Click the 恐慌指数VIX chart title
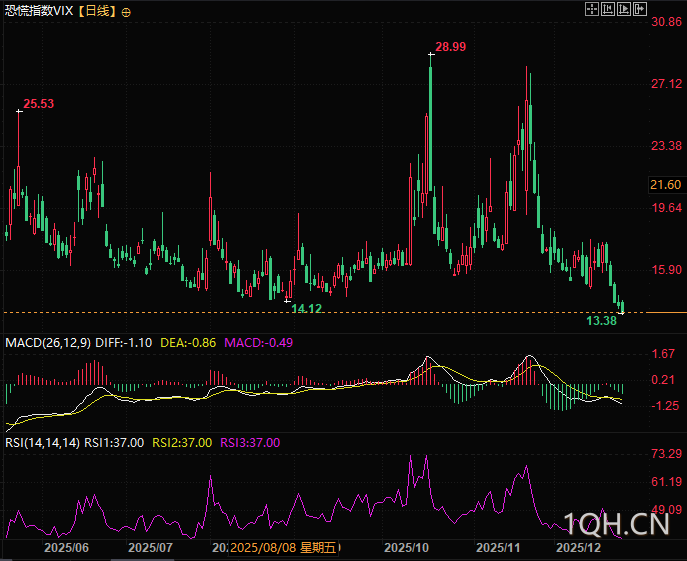This screenshot has width=687, height=561. 38,11
